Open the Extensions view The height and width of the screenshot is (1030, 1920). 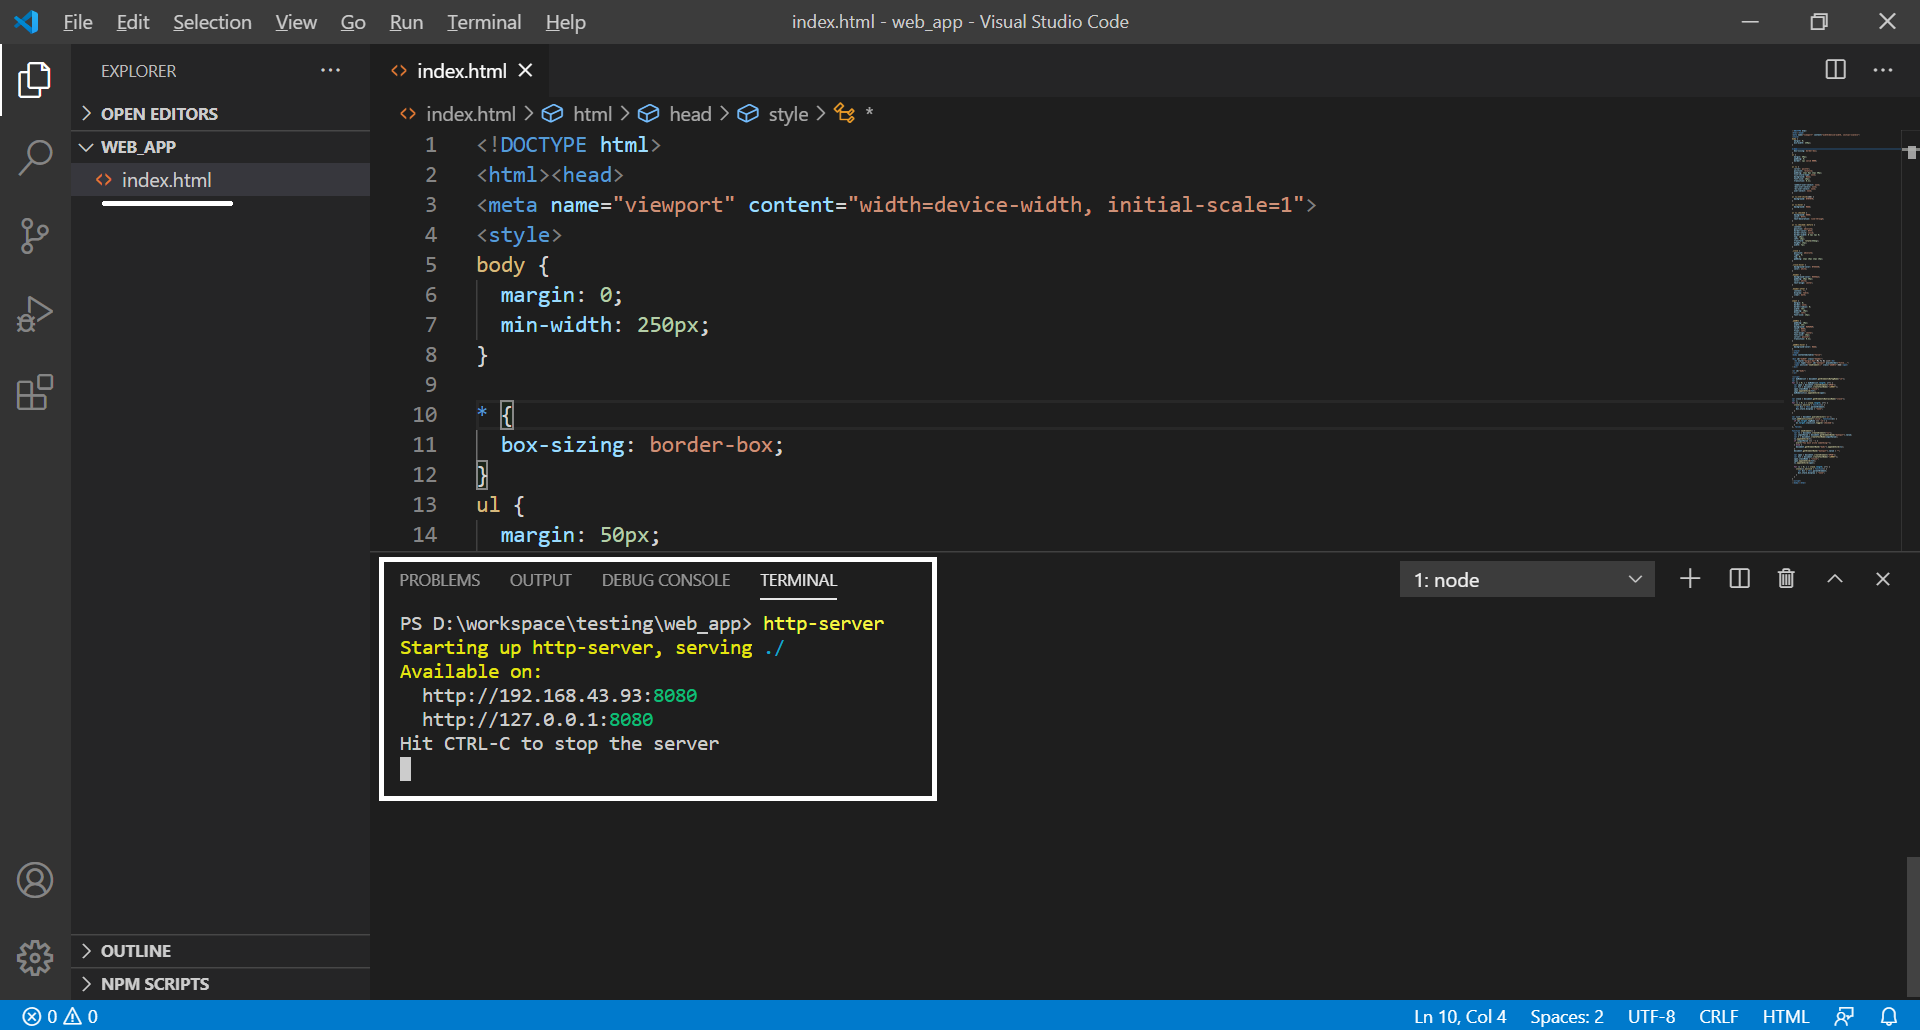pos(35,392)
